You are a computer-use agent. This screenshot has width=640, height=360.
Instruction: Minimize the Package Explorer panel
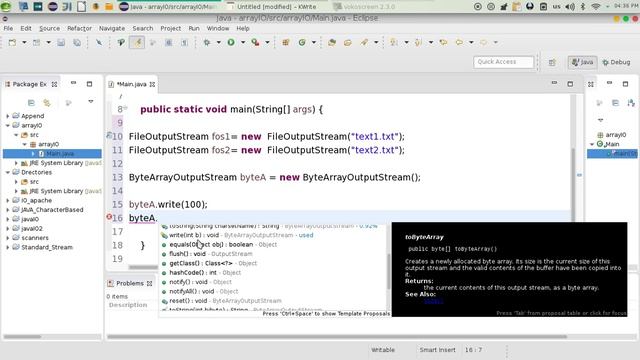(x=73, y=83)
